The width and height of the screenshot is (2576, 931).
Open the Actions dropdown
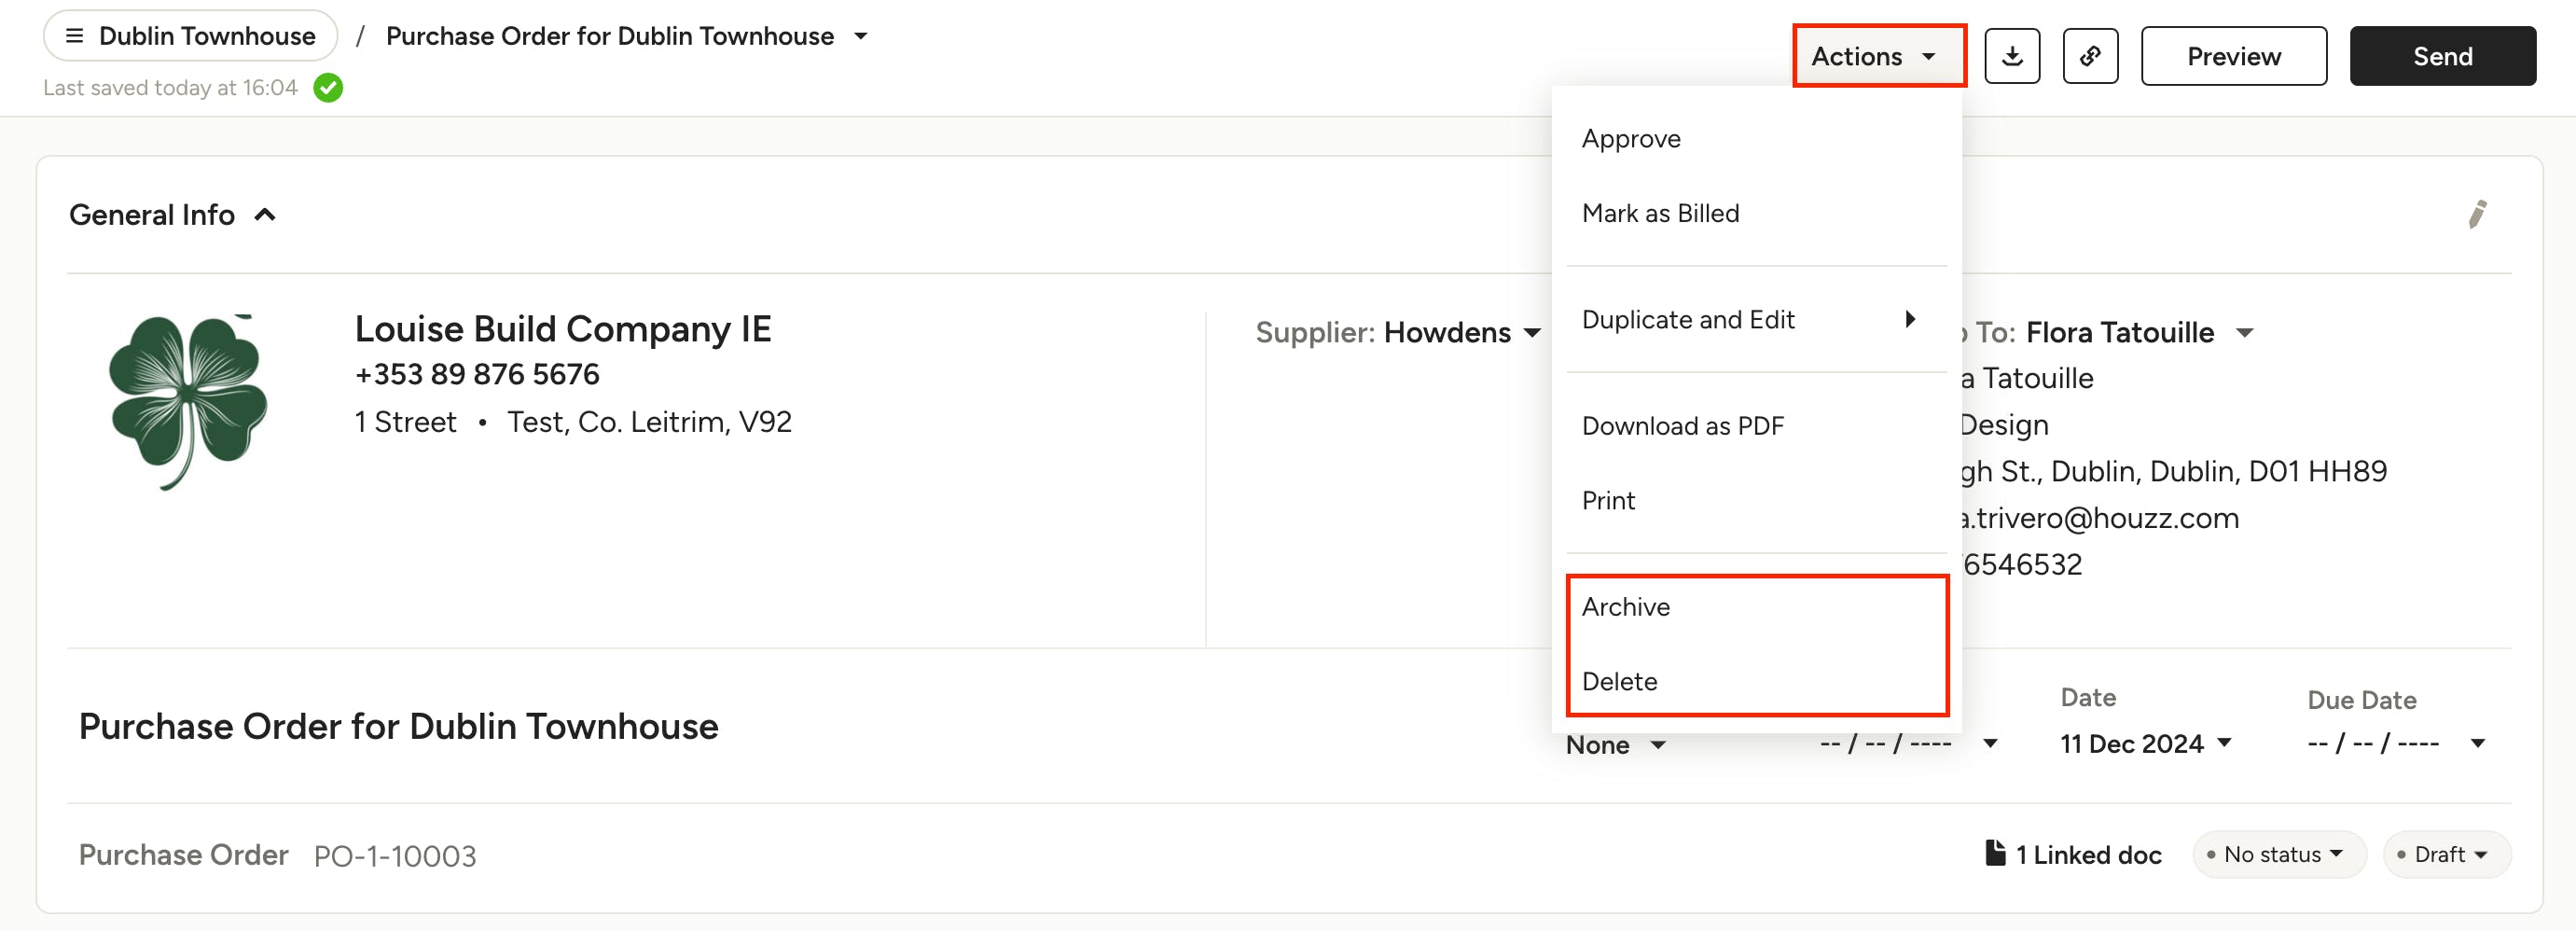pyautogui.click(x=1878, y=56)
